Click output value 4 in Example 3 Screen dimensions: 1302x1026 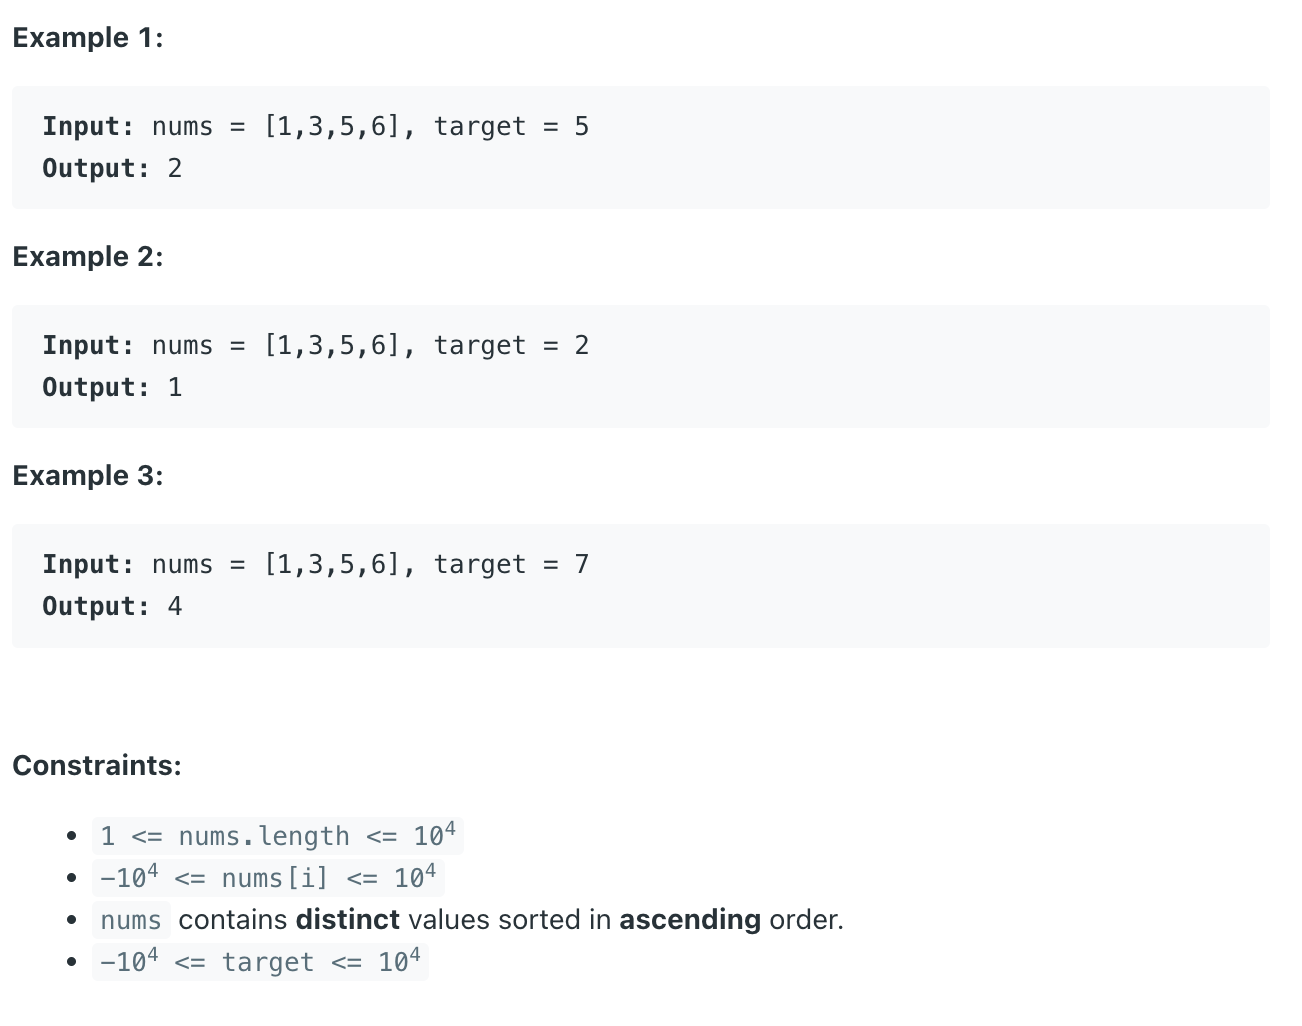pos(175,607)
